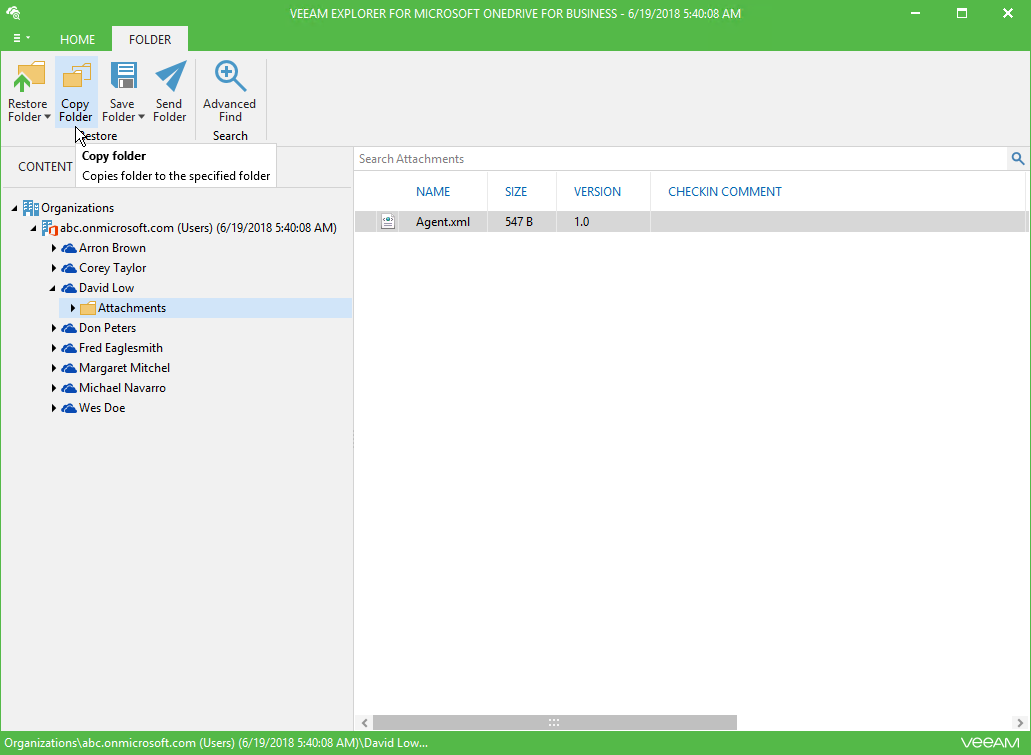Click the scroll left arrow
The width and height of the screenshot is (1031, 755).
click(364, 722)
